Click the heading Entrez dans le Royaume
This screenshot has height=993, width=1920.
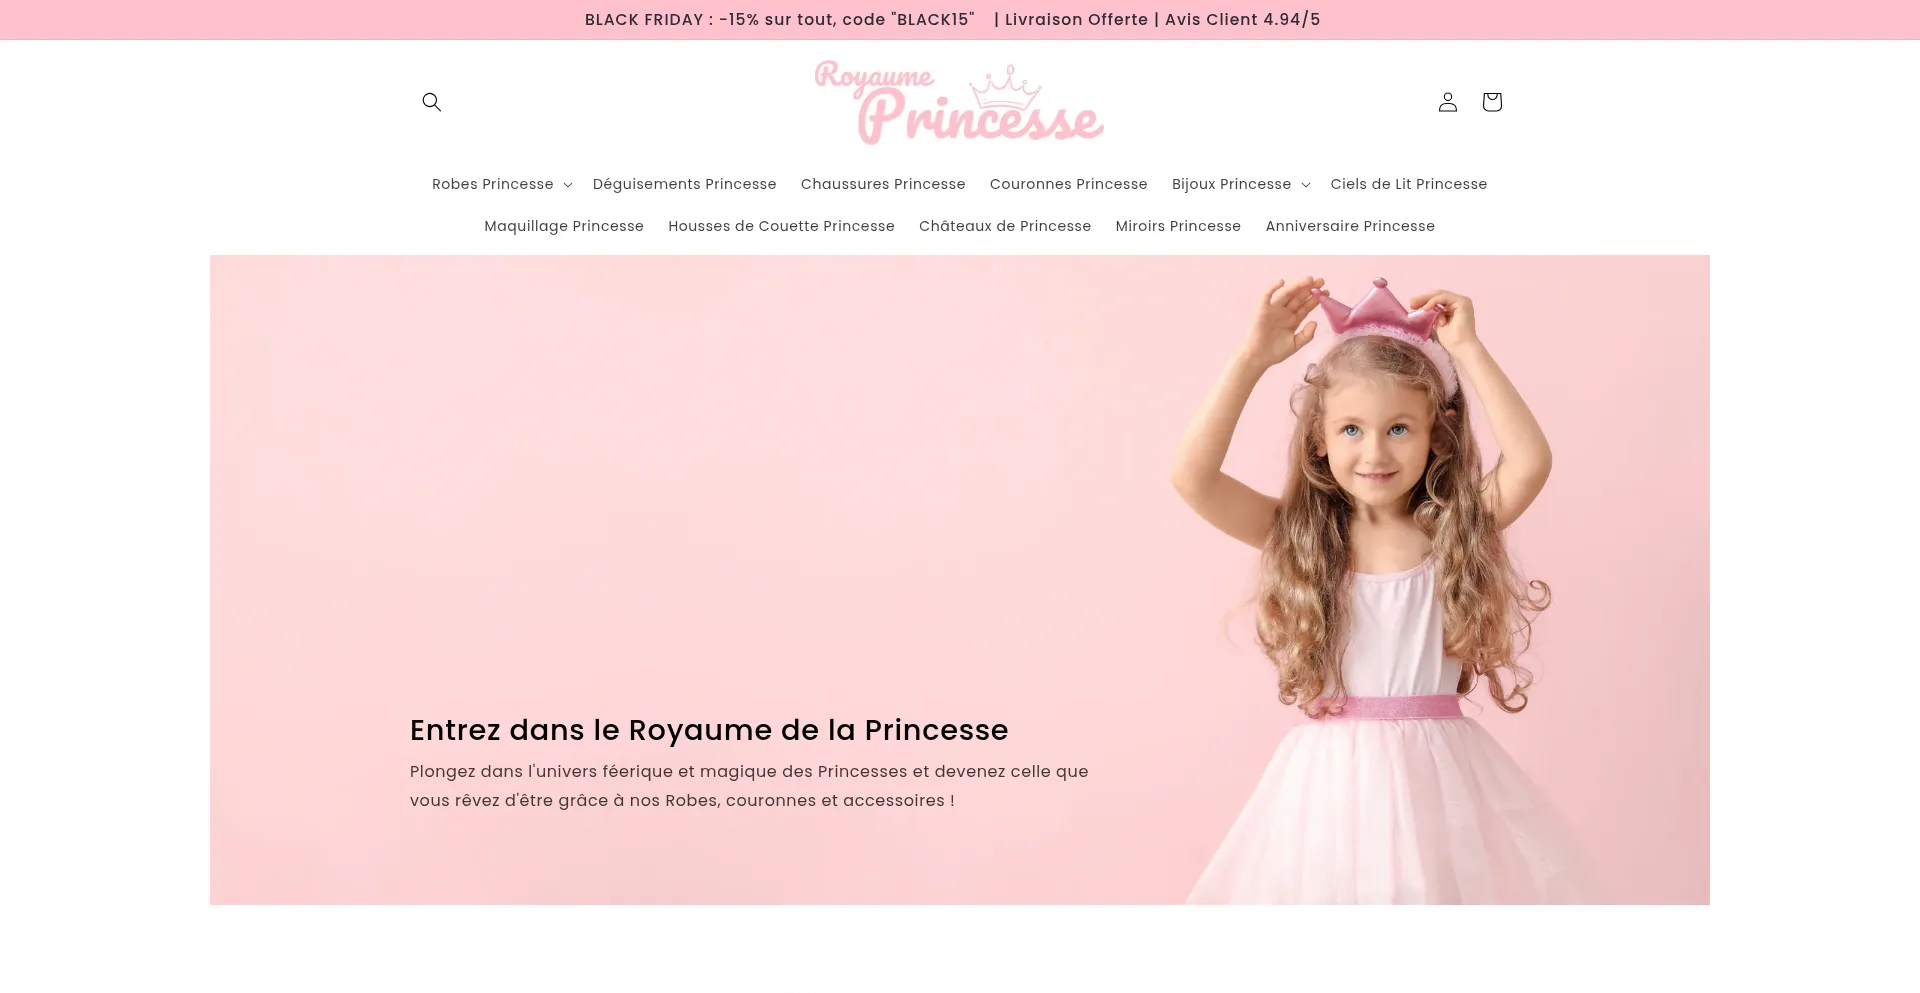709,730
